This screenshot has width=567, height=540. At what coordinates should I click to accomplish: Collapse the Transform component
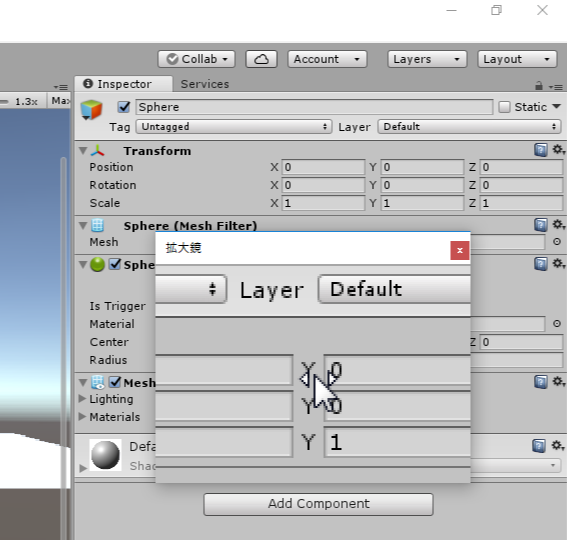[x=83, y=150]
